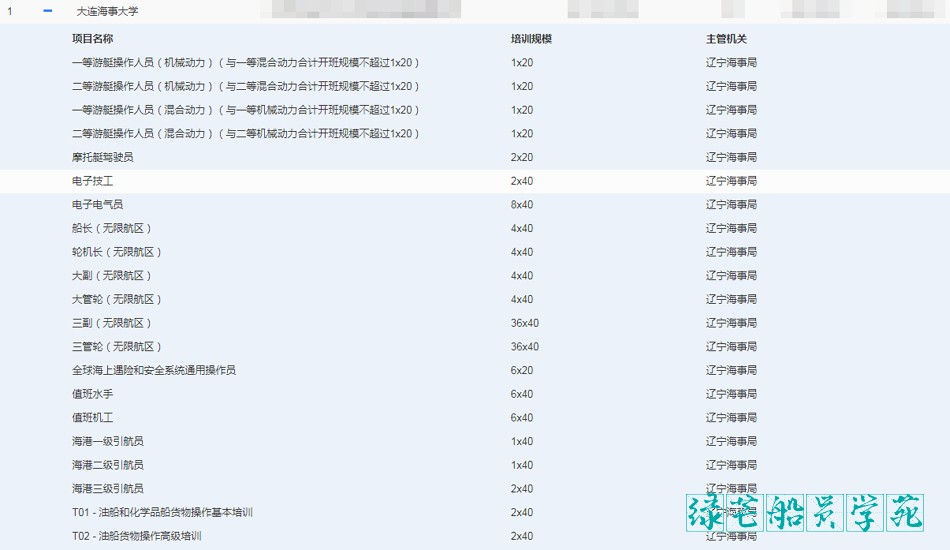Click the 4x40 scale for 船长
950x550 pixels.
[522, 228]
